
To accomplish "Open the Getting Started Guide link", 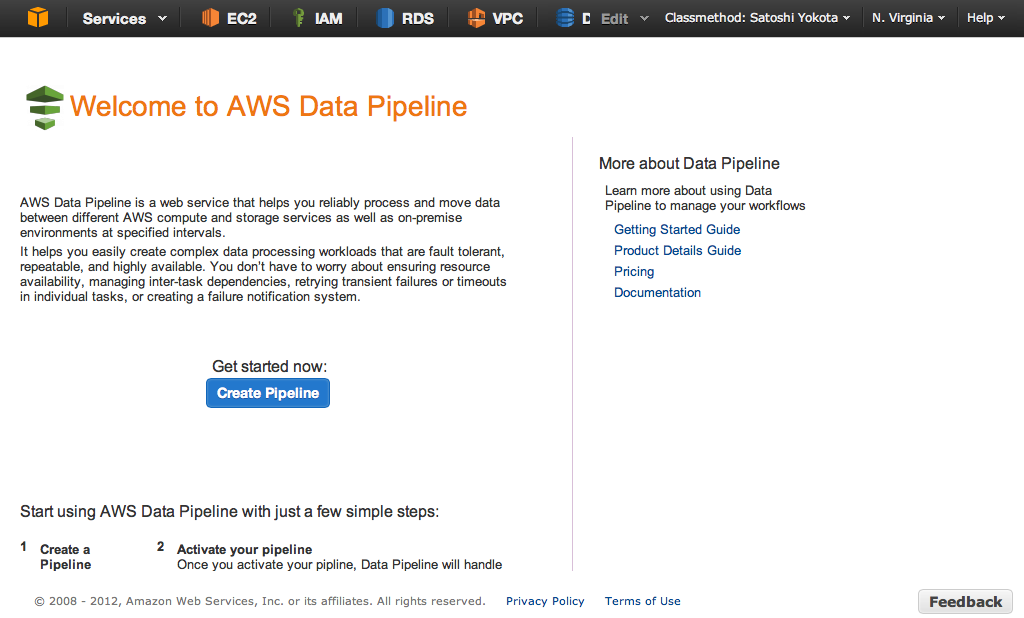I will click(676, 229).
